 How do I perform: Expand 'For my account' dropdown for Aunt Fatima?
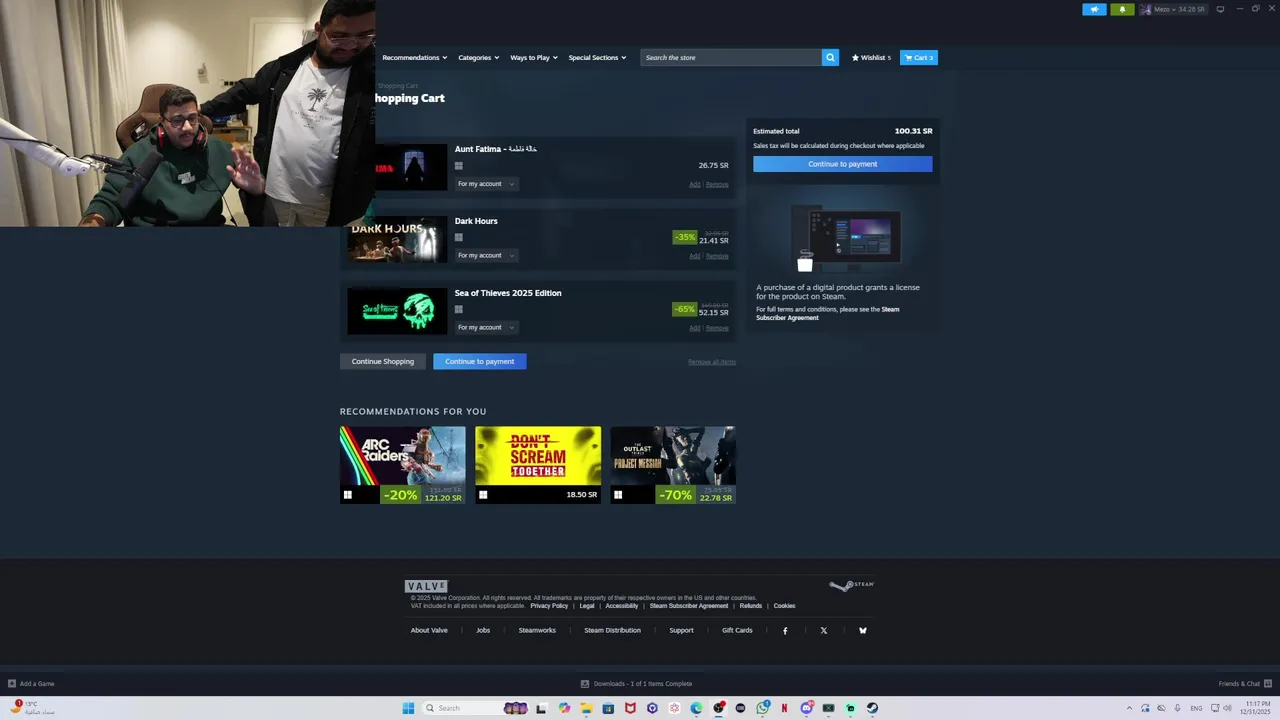[x=486, y=184]
